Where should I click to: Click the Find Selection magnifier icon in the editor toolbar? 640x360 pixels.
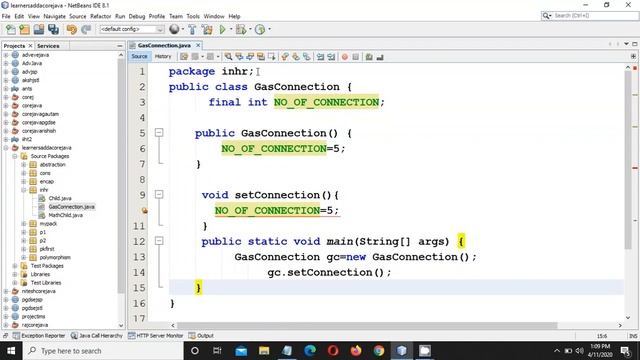(229, 57)
